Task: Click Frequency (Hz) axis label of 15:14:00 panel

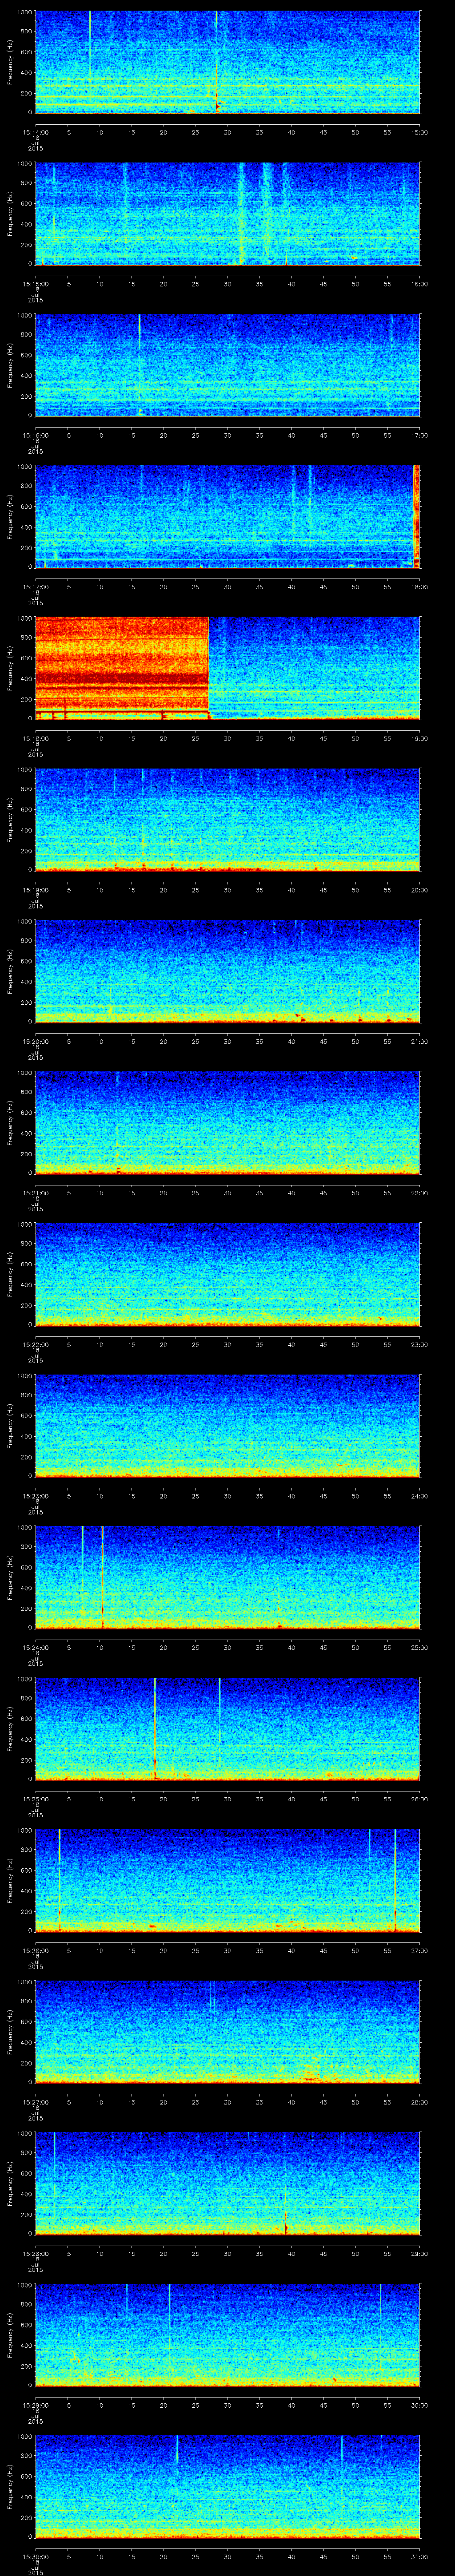Action: [x=10, y=62]
